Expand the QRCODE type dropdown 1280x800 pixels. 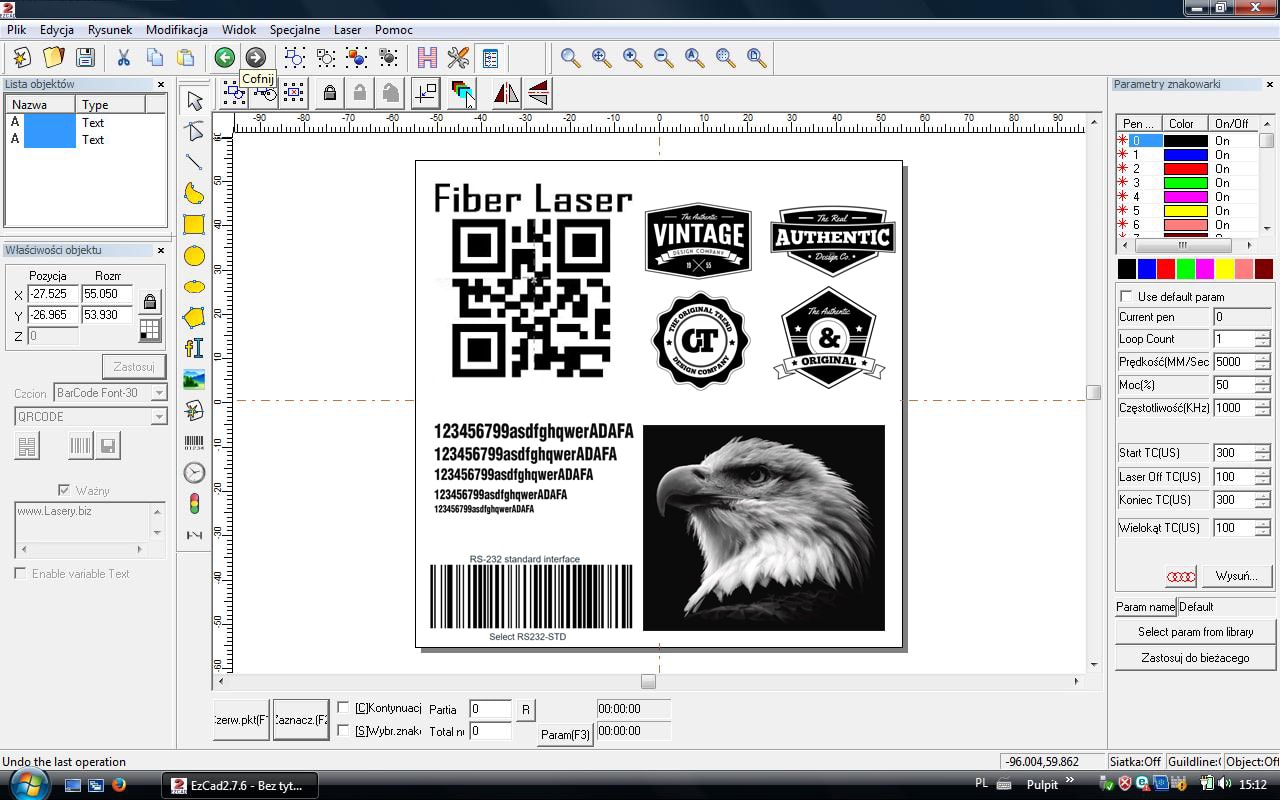pos(159,417)
